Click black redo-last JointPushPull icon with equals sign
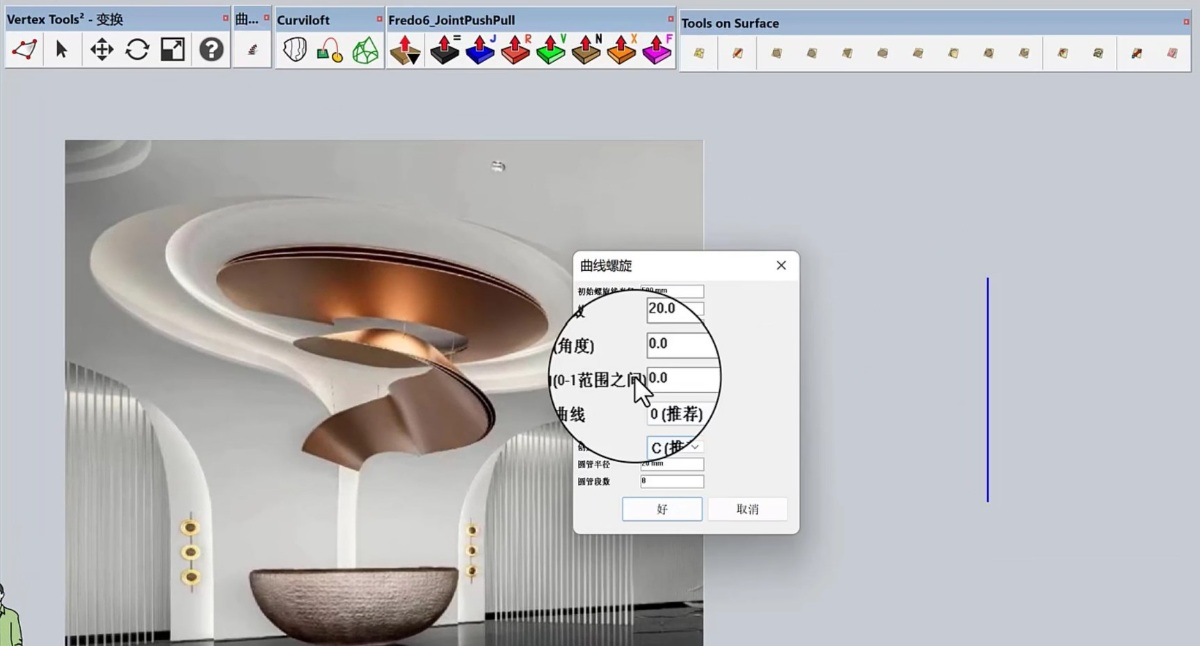Viewport: 1200px width, 646px height. 445,49
